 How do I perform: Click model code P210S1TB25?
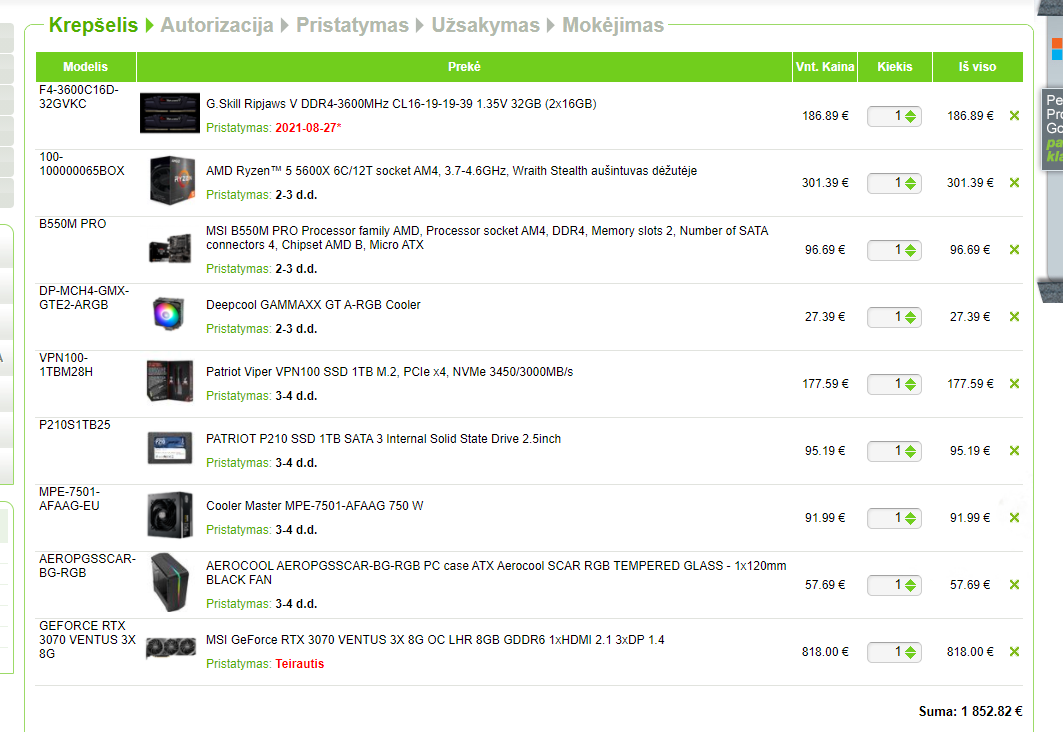tap(75, 425)
